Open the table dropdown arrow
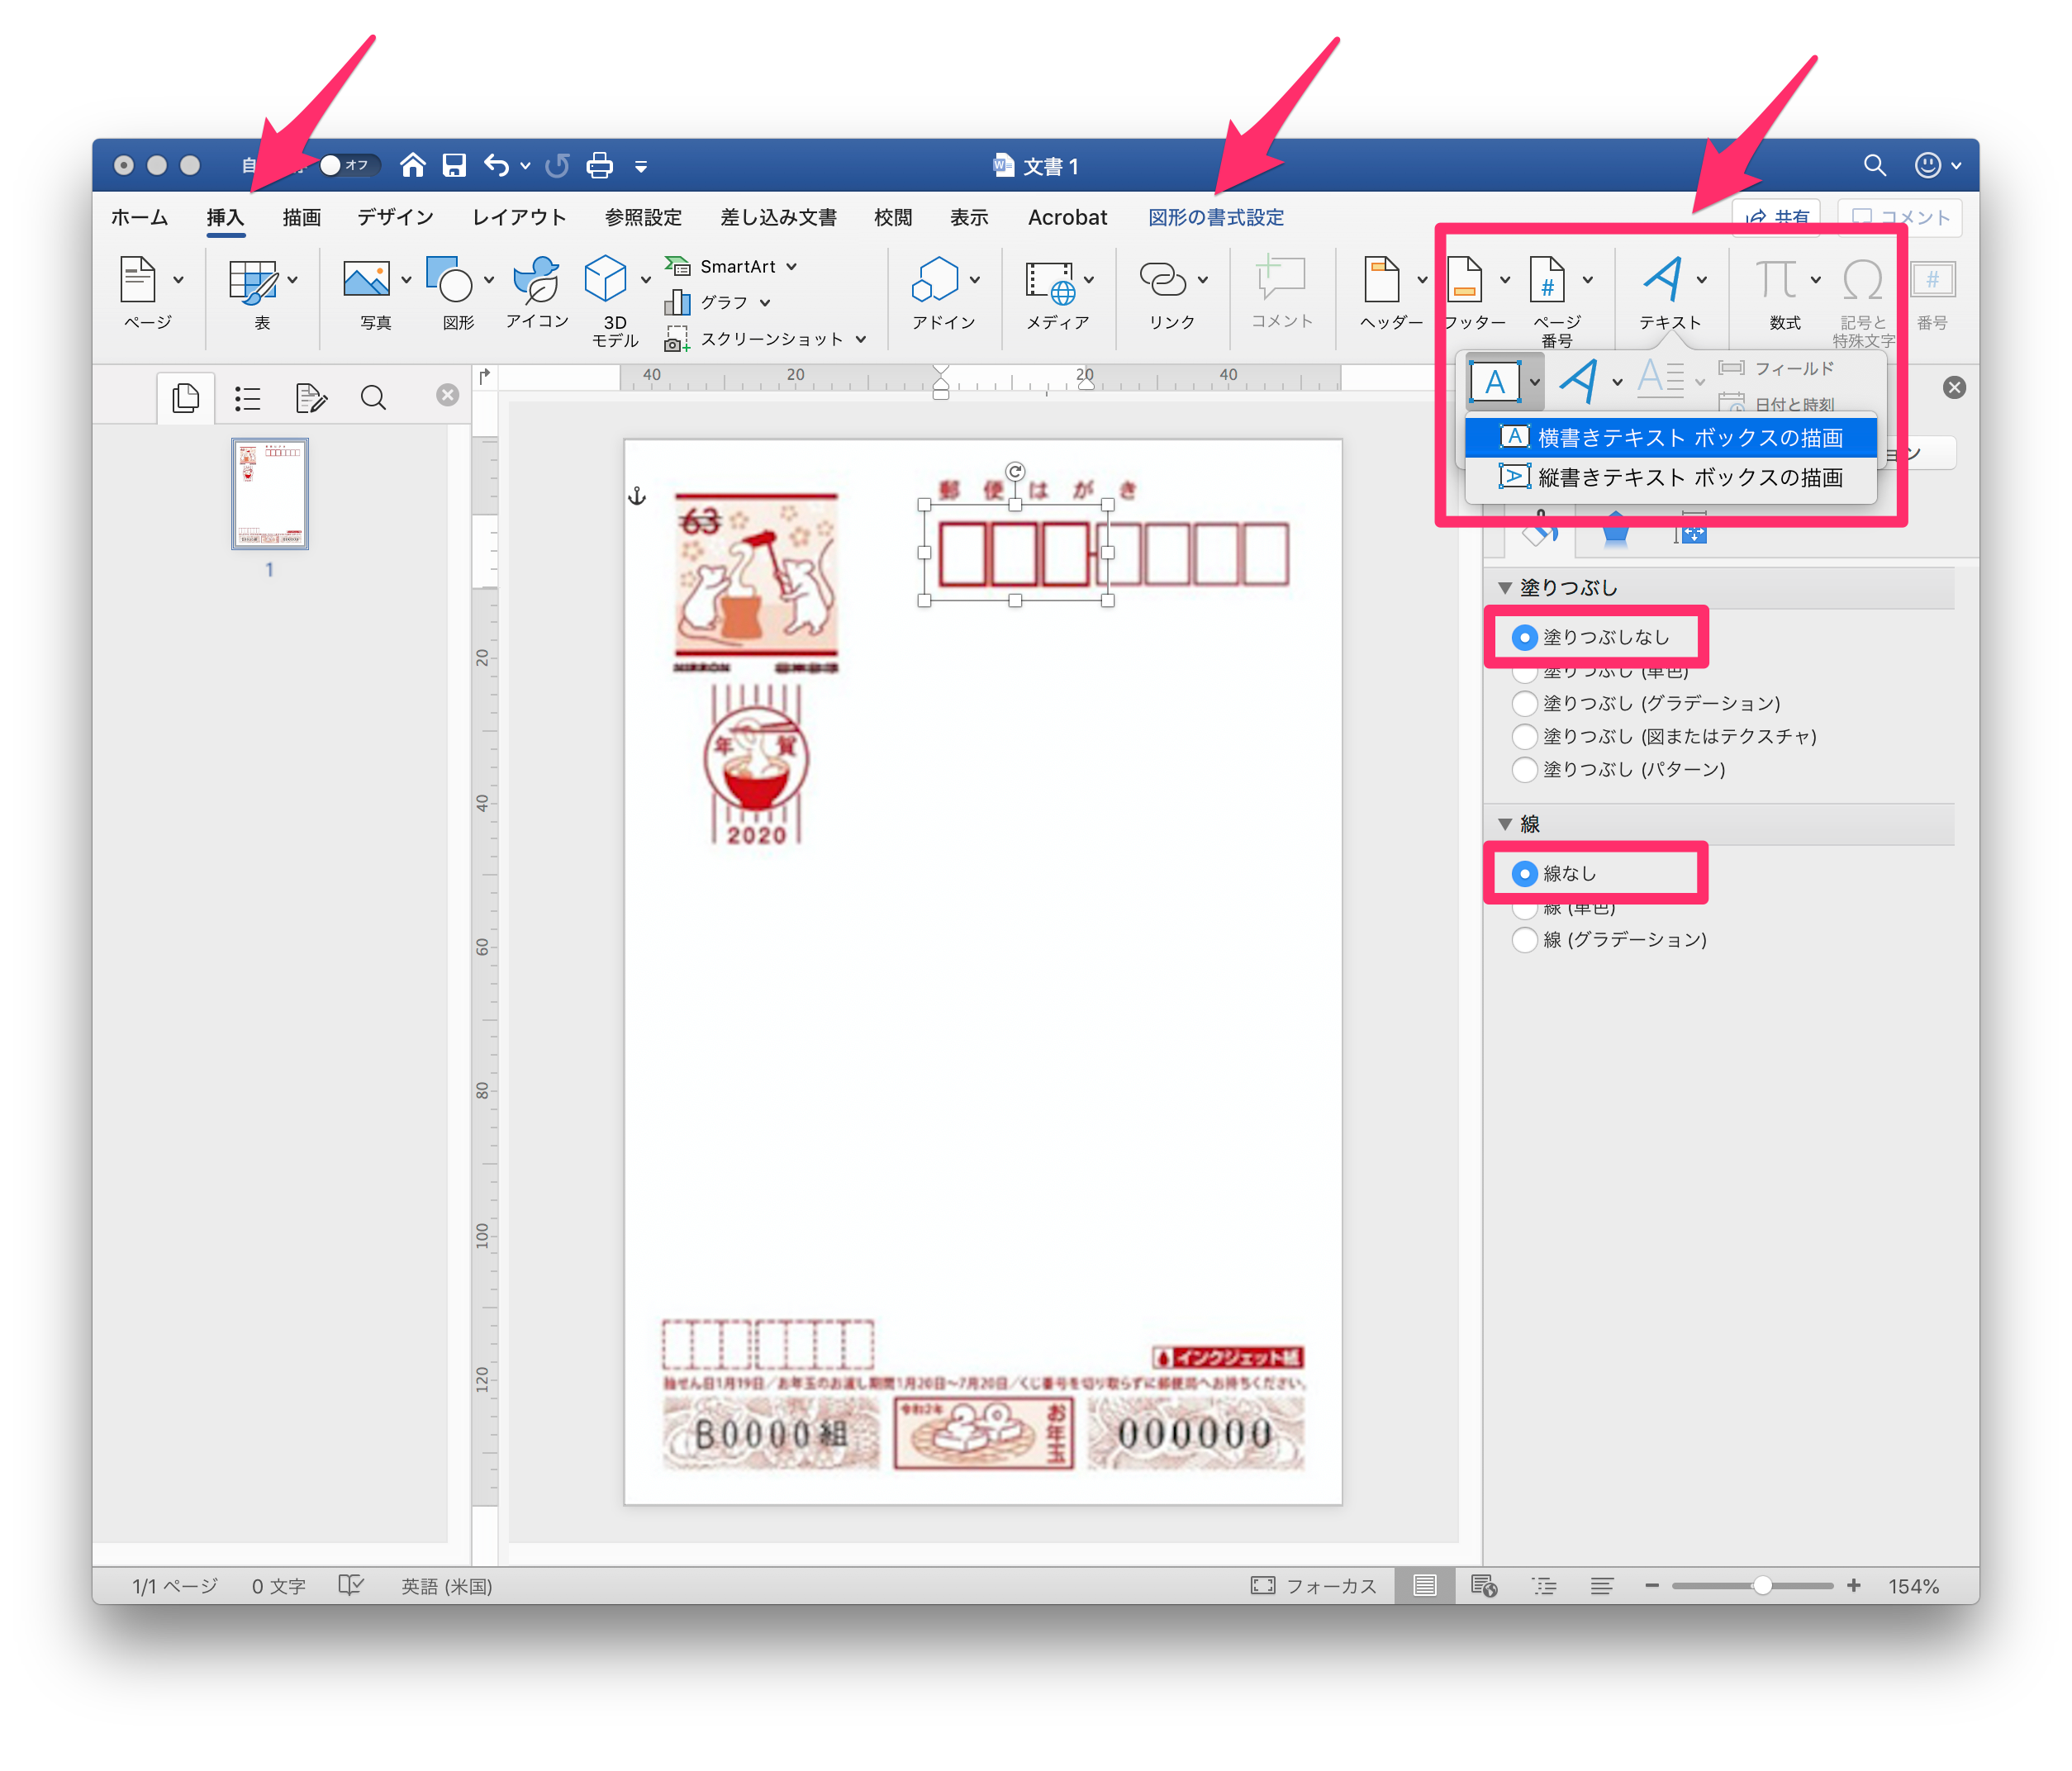2072x1771 pixels. pyautogui.click(x=292, y=281)
